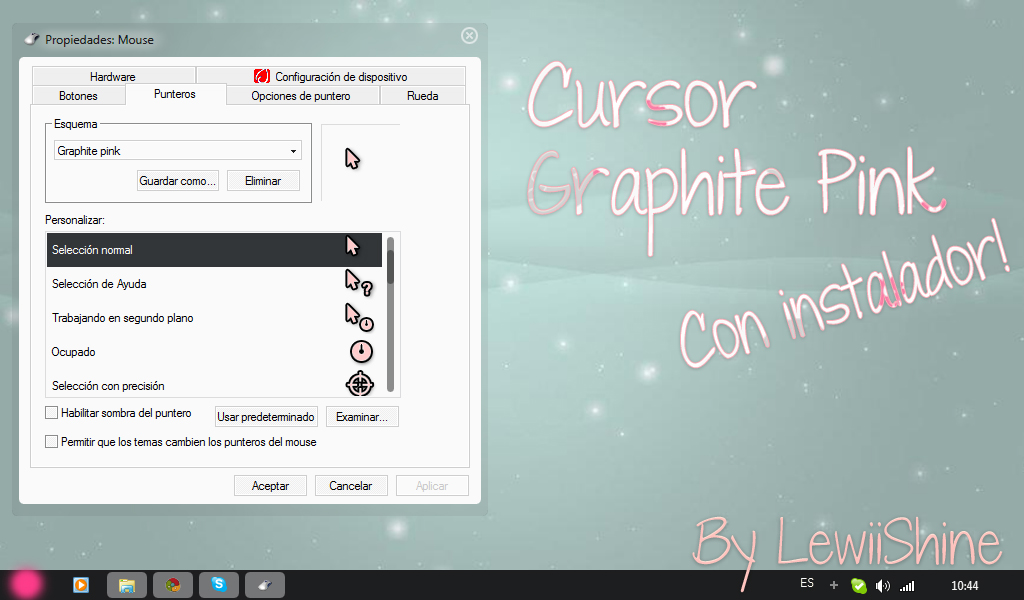Open the browser icon in the taskbar
This screenshot has height=600, width=1024.
click(x=173, y=585)
